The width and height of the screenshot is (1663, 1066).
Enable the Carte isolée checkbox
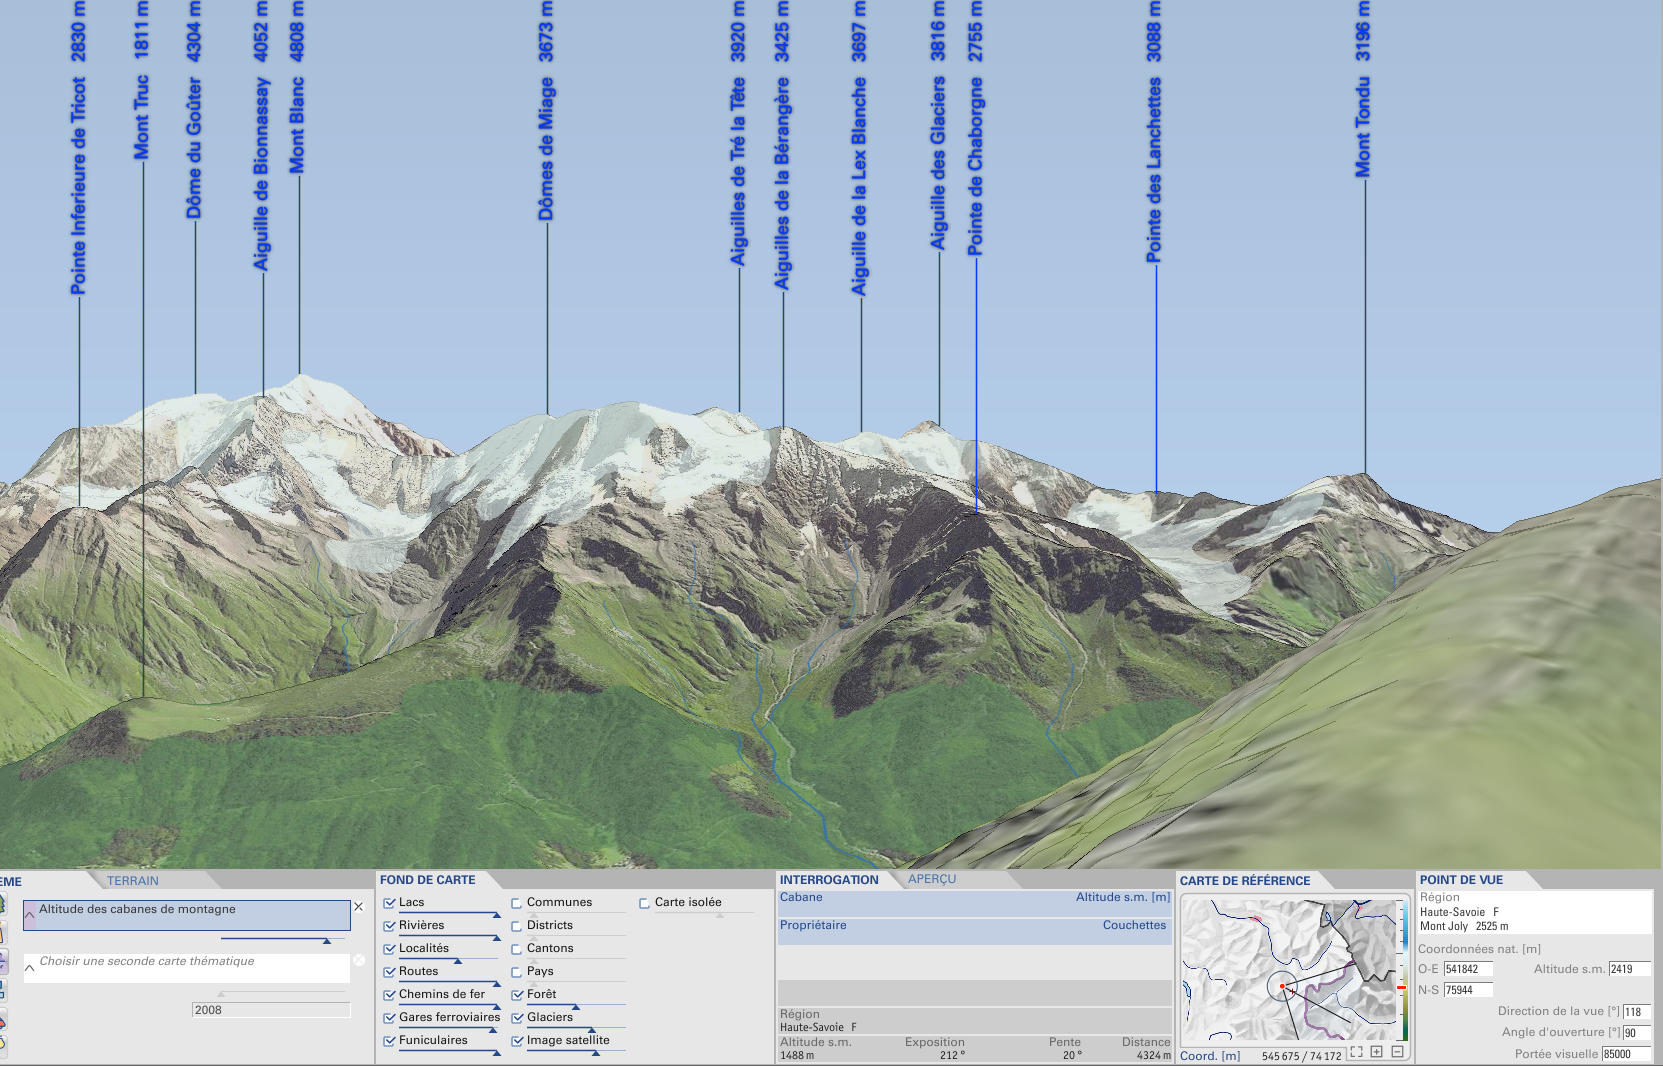coord(645,903)
